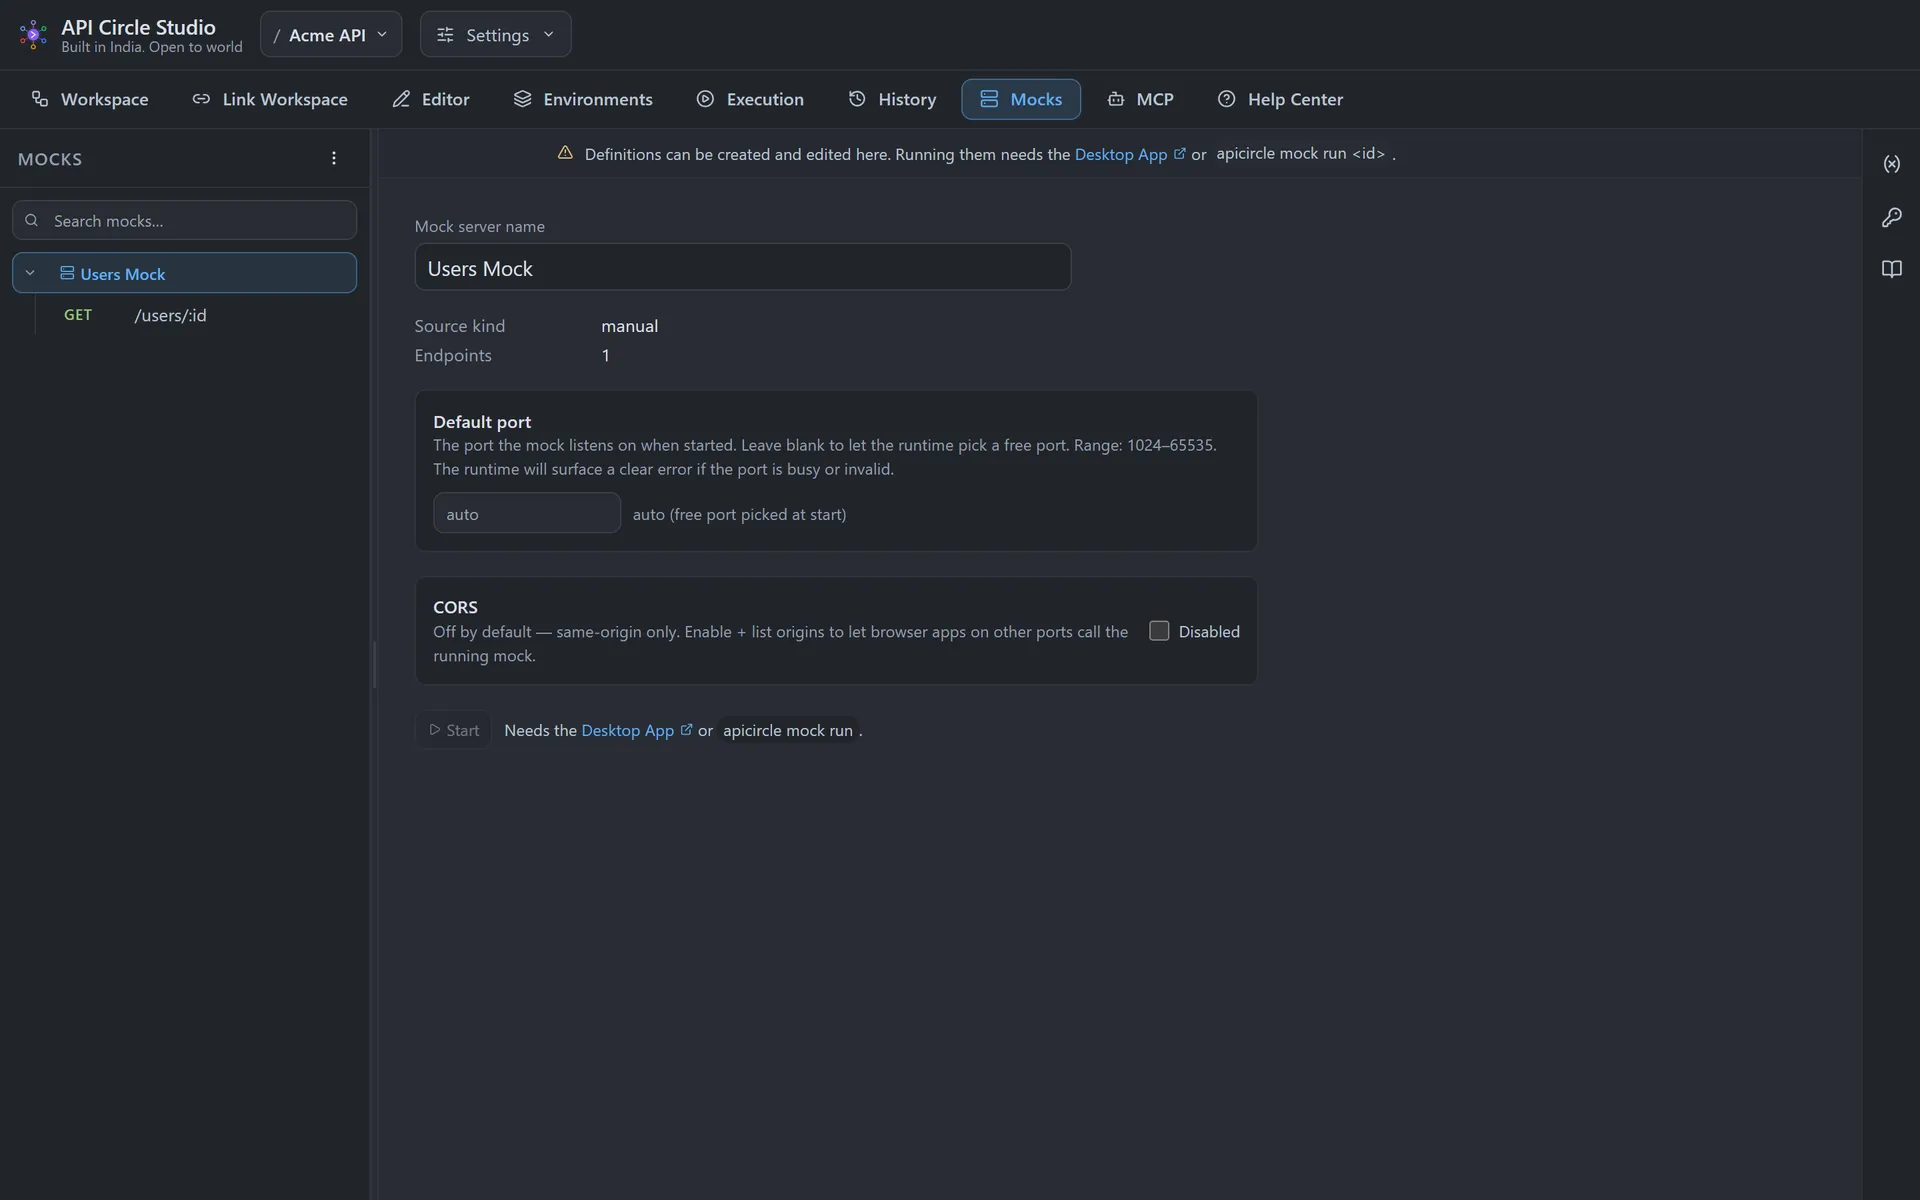Click the API Circle Studio logo icon
Screen dimensions: 1920x1200
[x=33, y=35]
